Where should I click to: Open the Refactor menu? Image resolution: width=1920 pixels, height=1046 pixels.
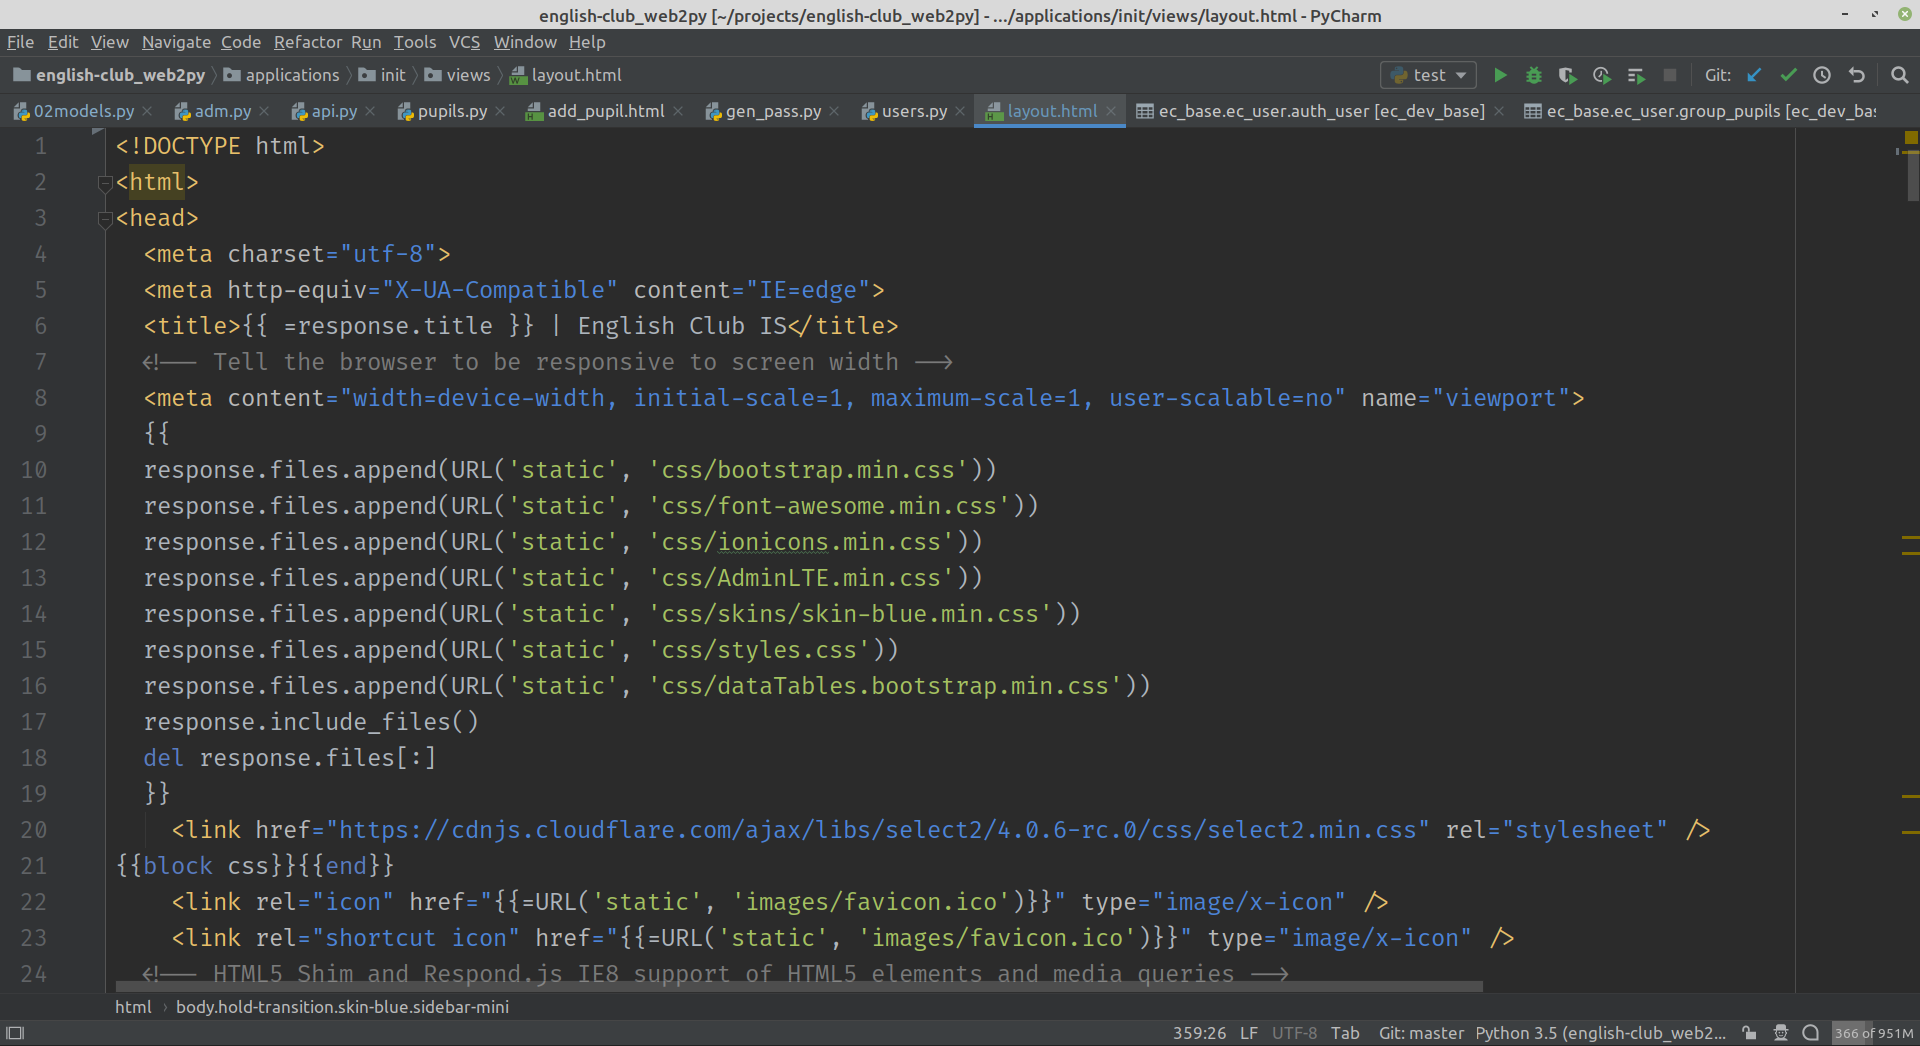[308, 42]
